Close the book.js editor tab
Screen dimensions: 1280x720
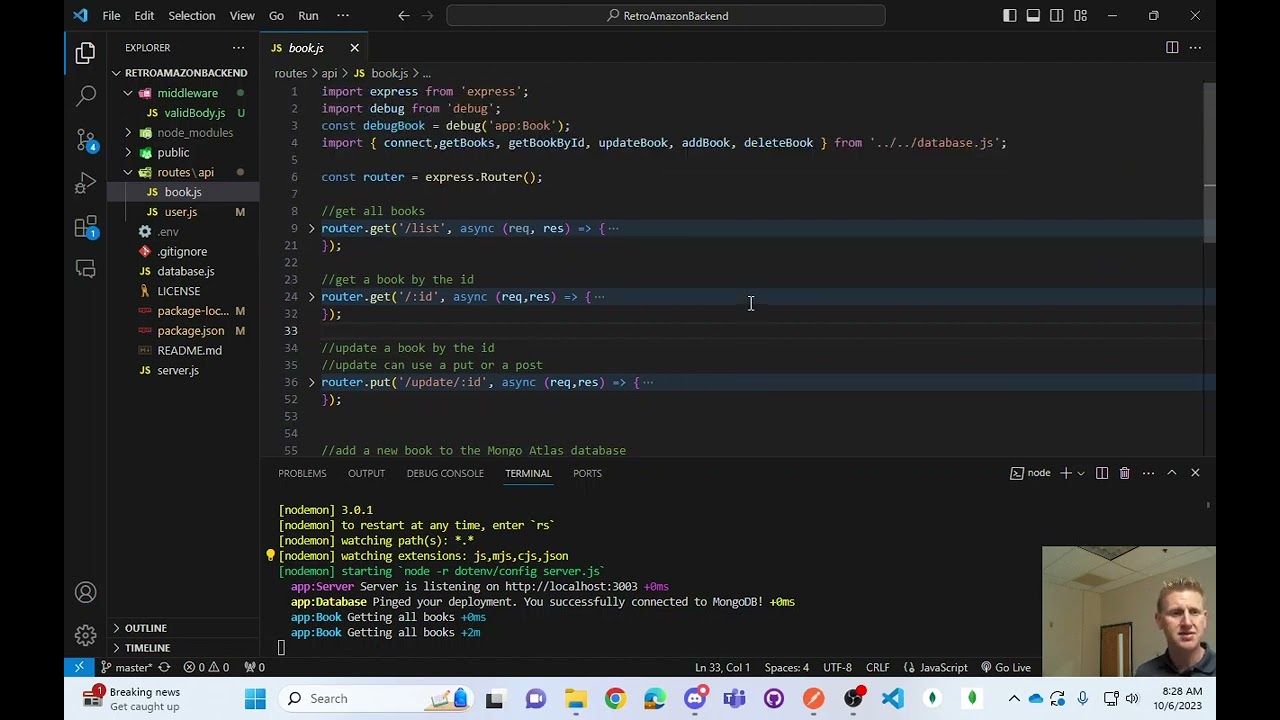[354, 48]
